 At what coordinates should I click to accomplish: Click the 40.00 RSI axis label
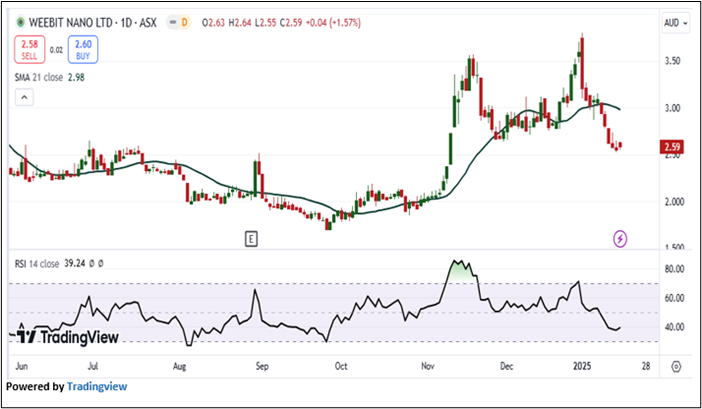coord(674,328)
